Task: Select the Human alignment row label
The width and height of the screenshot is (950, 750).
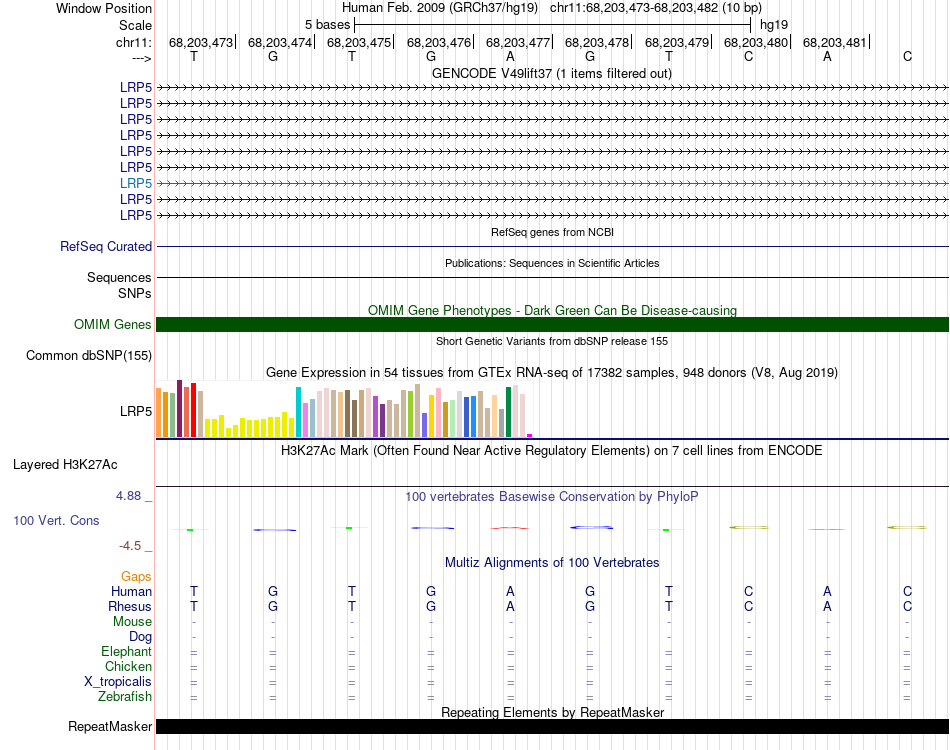Action: pos(131,591)
